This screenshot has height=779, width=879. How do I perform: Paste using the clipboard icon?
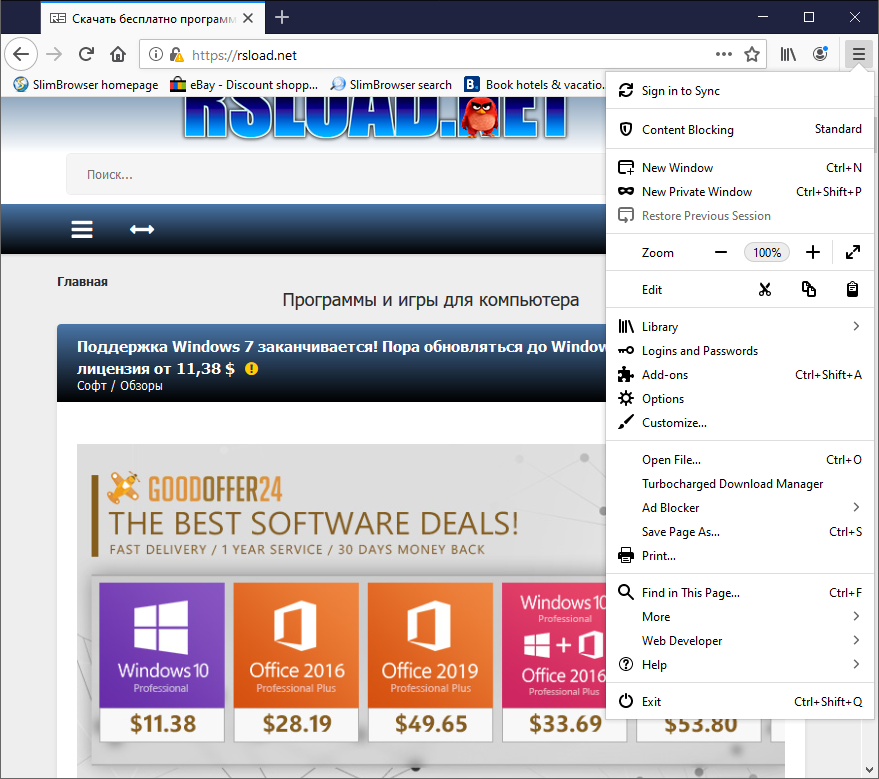(x=852, y=290)
